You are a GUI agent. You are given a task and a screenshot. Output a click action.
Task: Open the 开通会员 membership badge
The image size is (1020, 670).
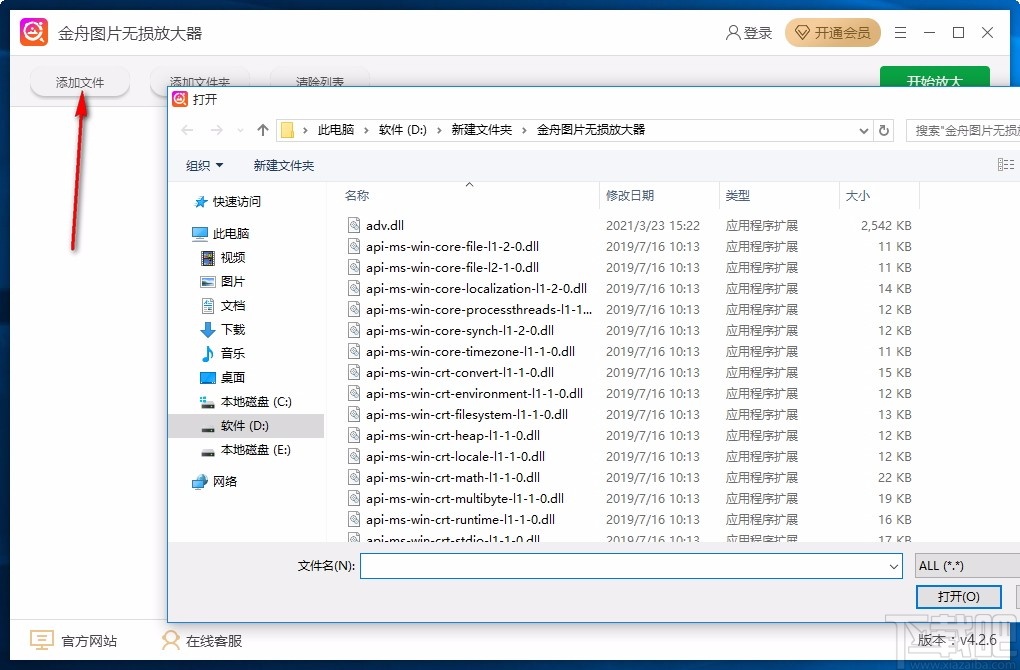click(x=833, y=31)
